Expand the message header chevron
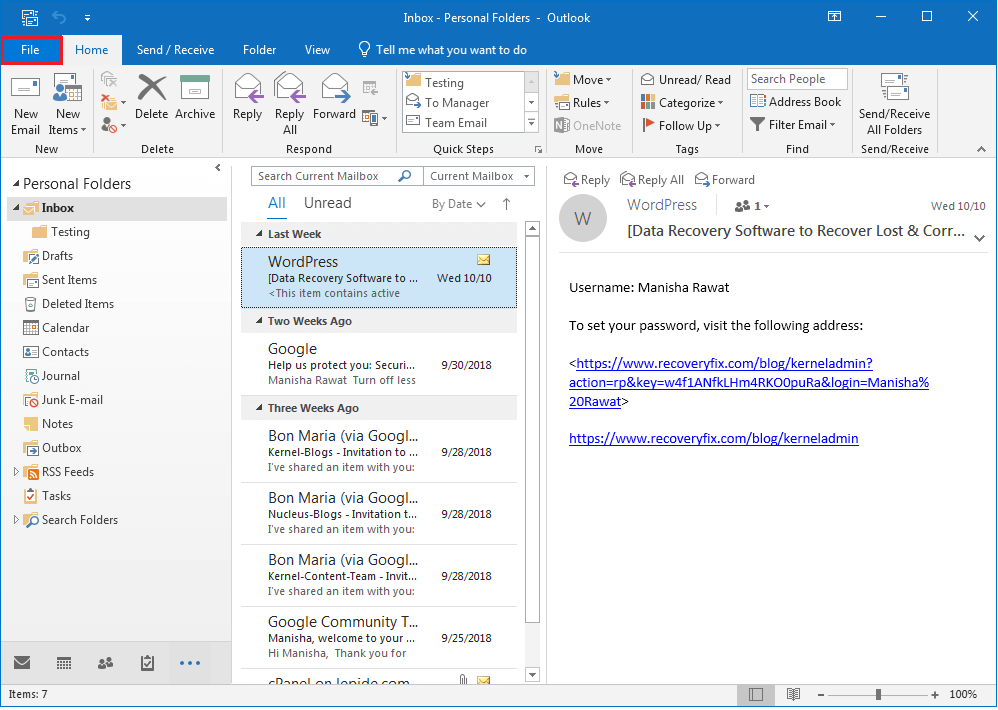The height and width of the screenshot is (710, 998). 980,238
